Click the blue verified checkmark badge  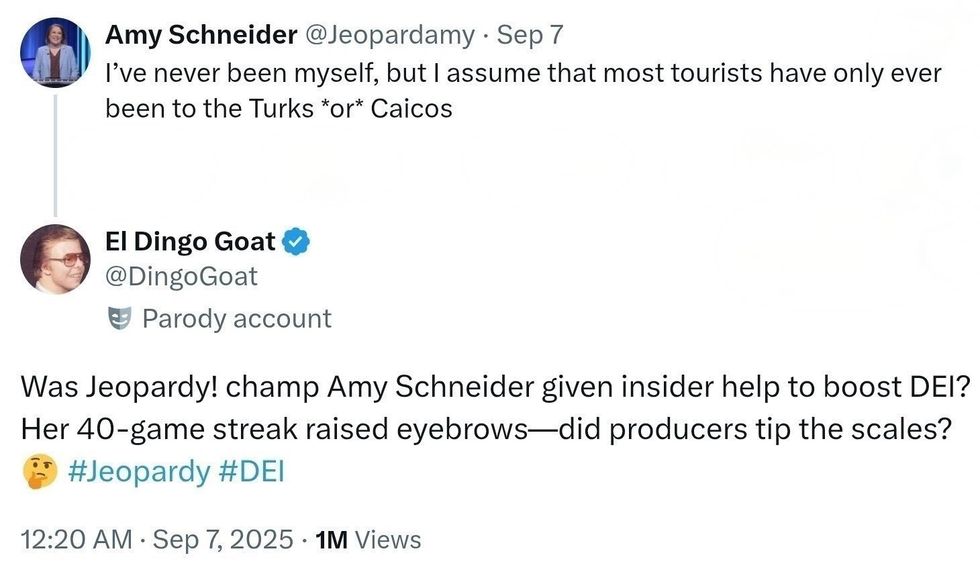(297, 241)
